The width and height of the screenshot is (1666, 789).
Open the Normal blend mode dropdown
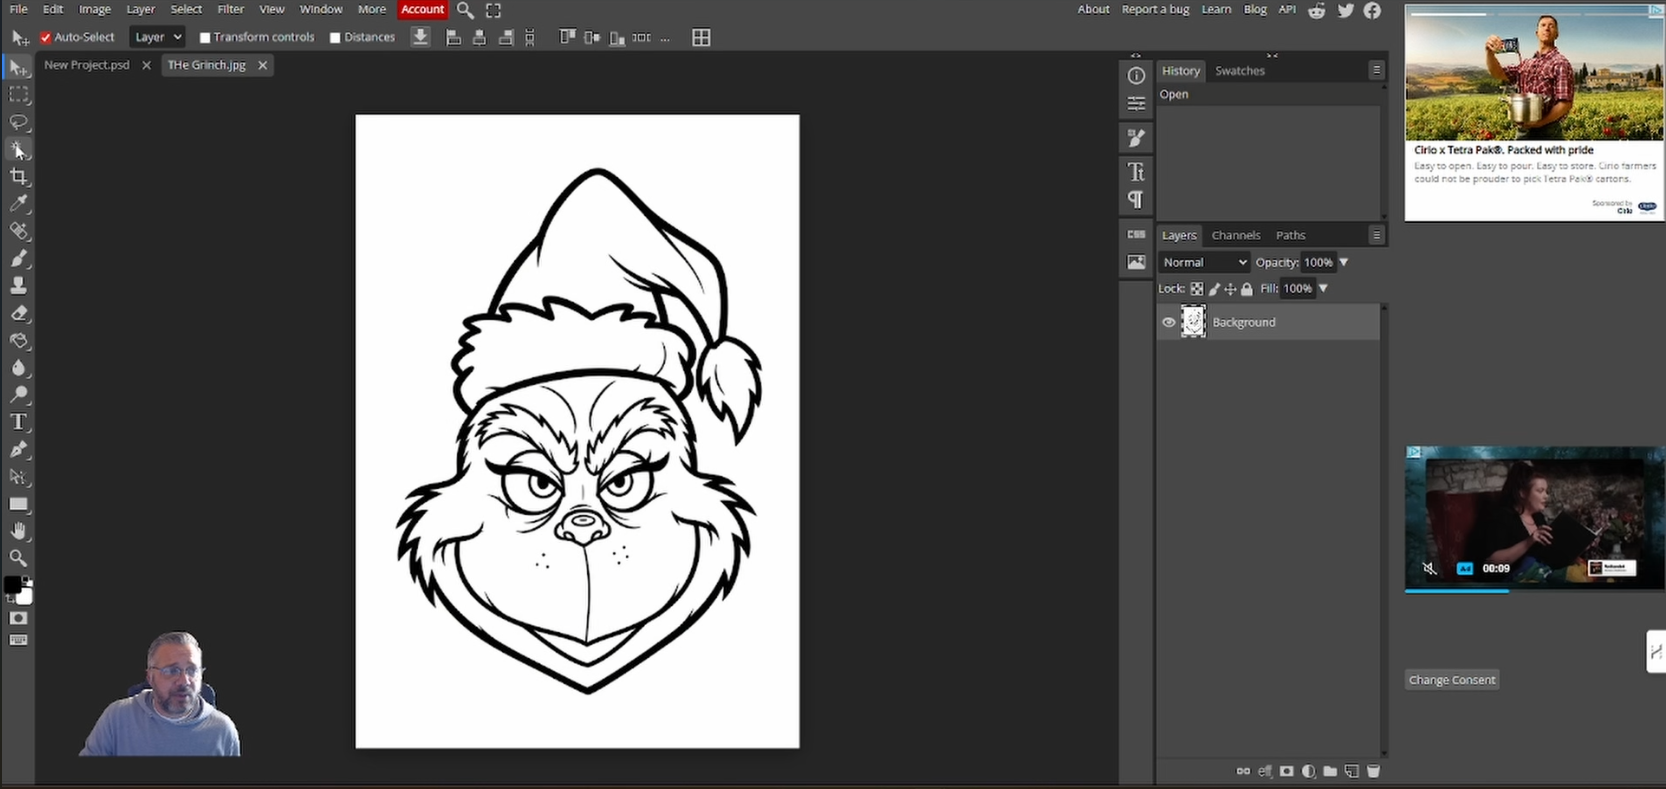tap(1204, 262)
